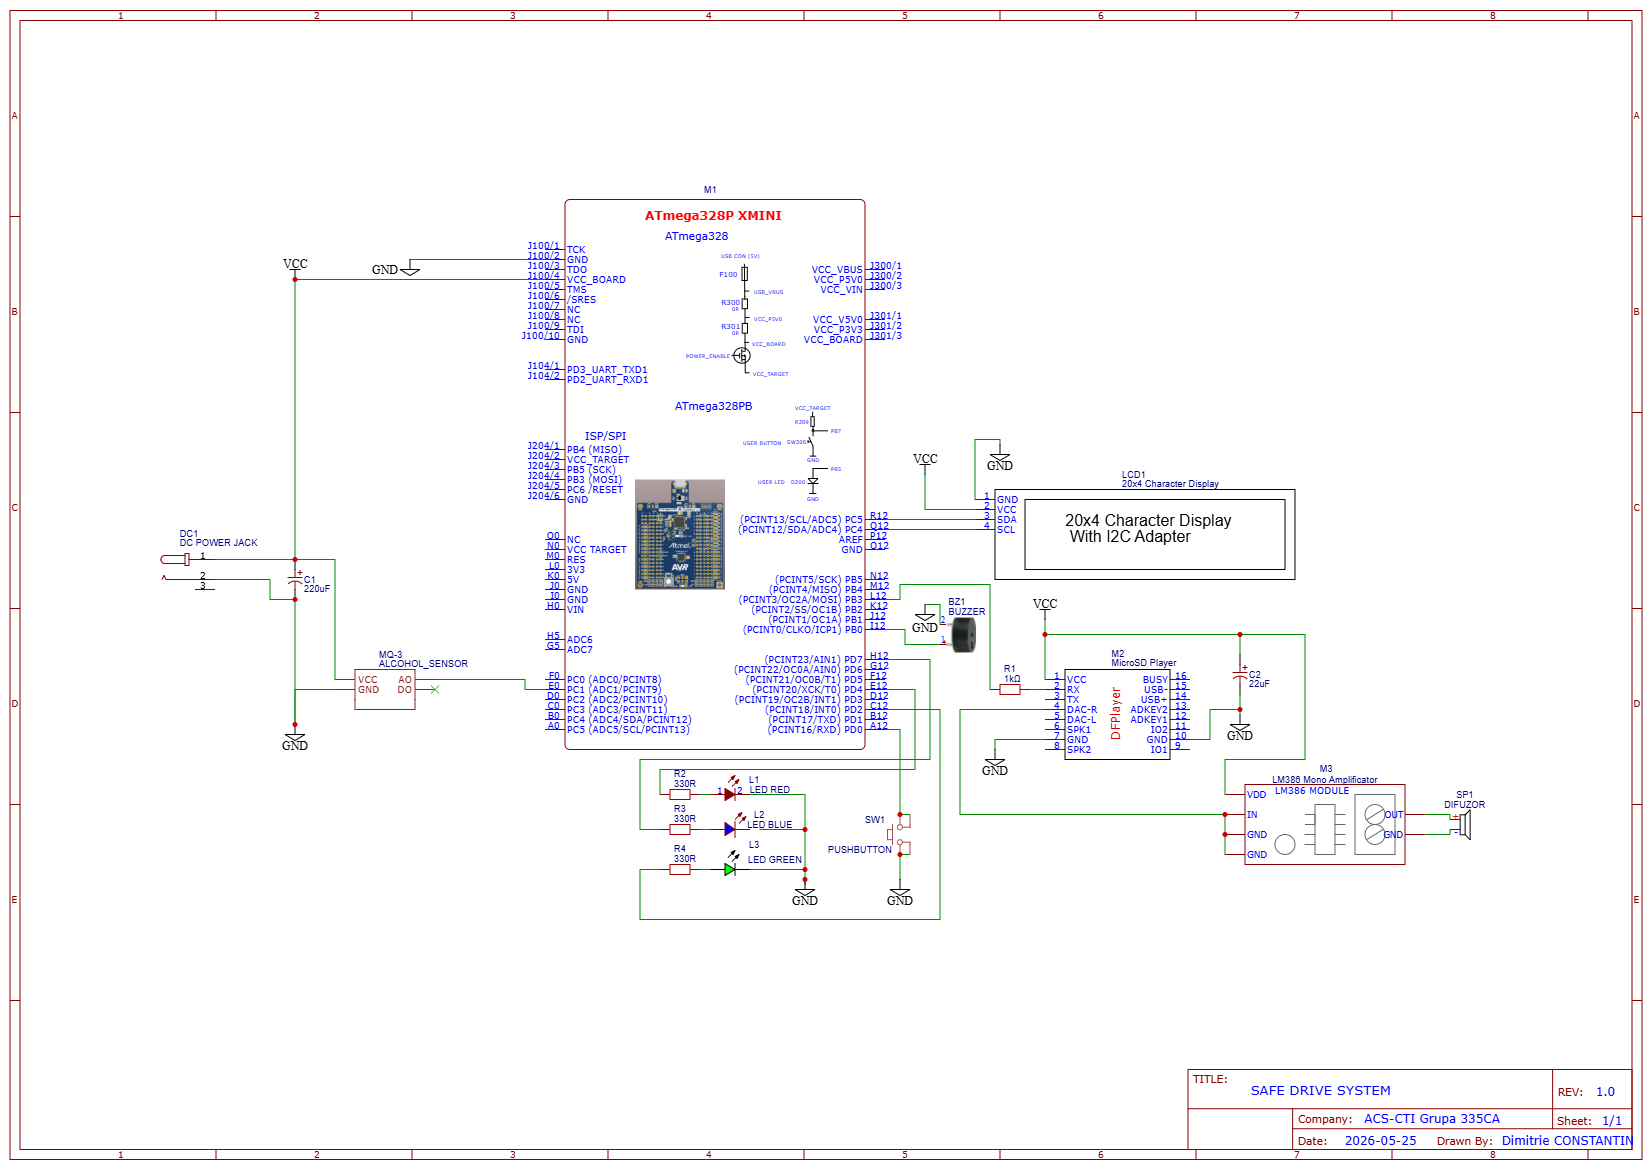Select resistor R2 330R symbol
1652x1170 pixels.
coord(680,794)
